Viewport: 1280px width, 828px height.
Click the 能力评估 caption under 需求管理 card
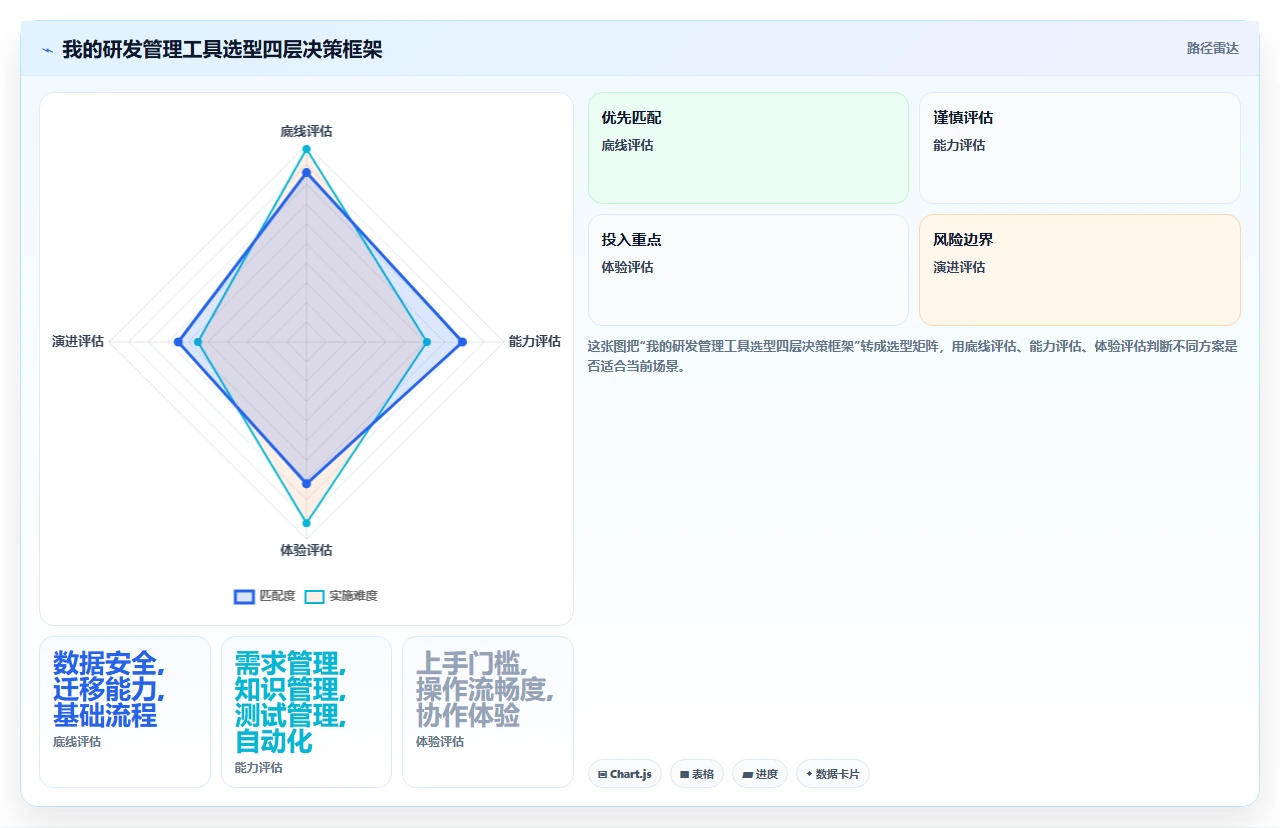258,768
